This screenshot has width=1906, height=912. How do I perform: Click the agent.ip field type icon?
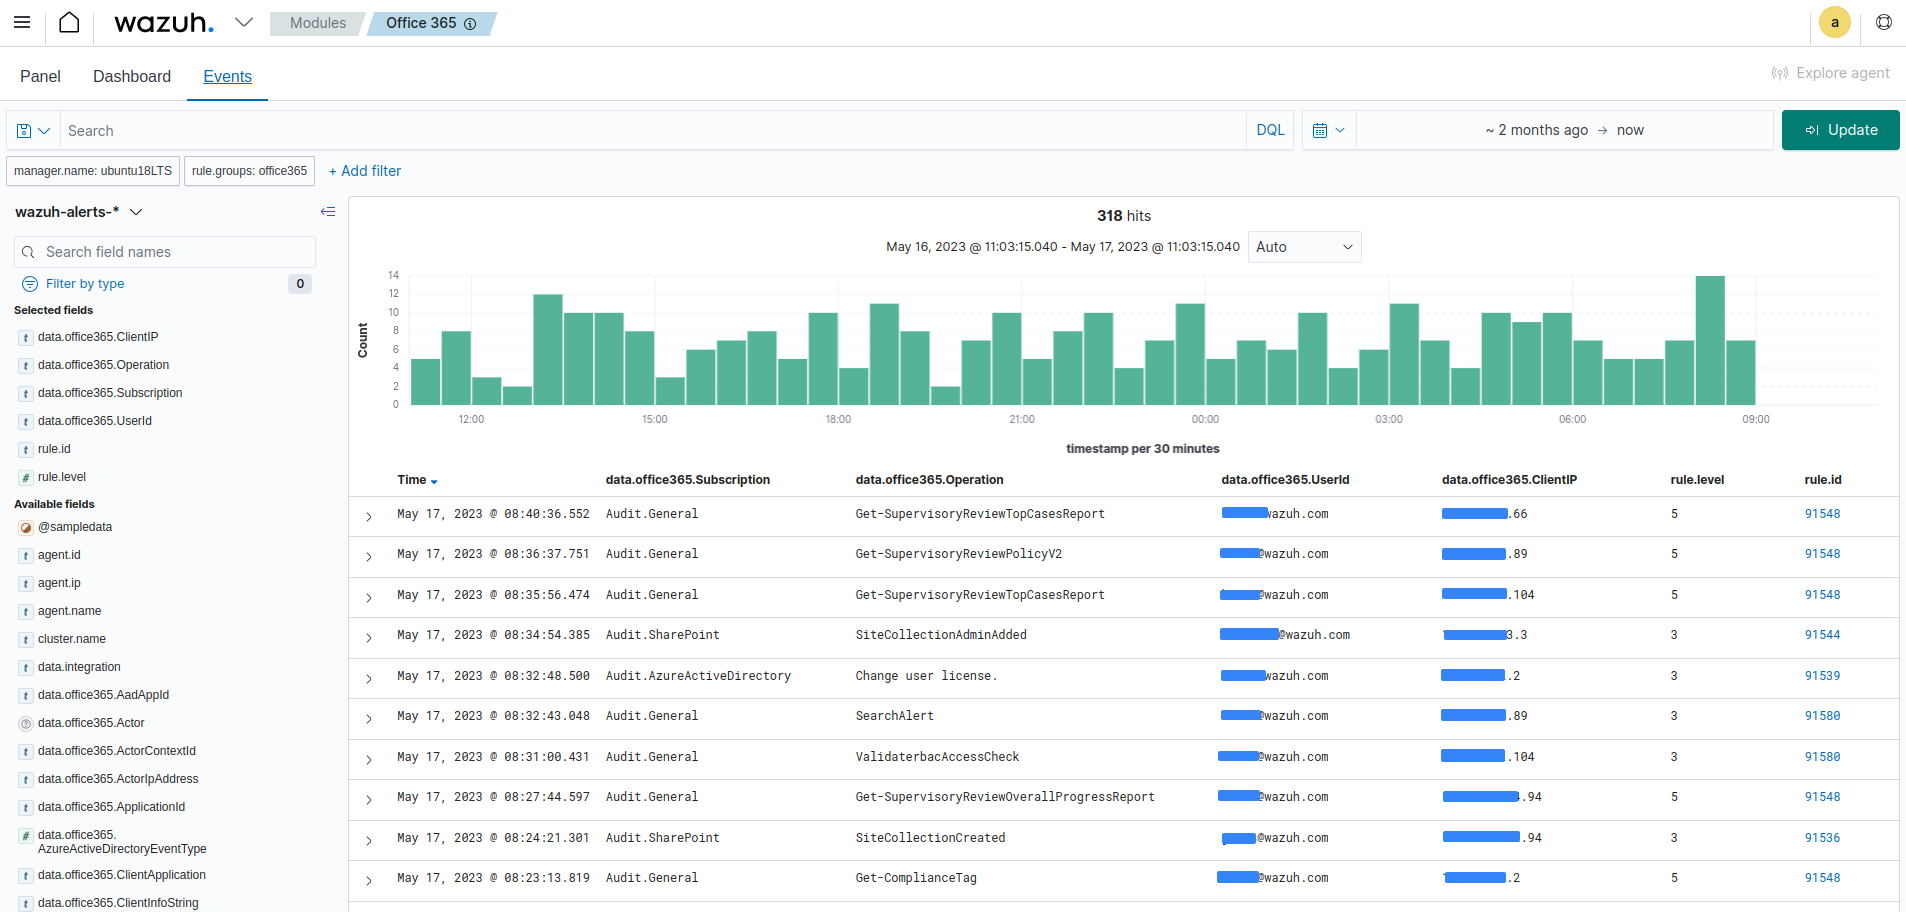point(26,584)
